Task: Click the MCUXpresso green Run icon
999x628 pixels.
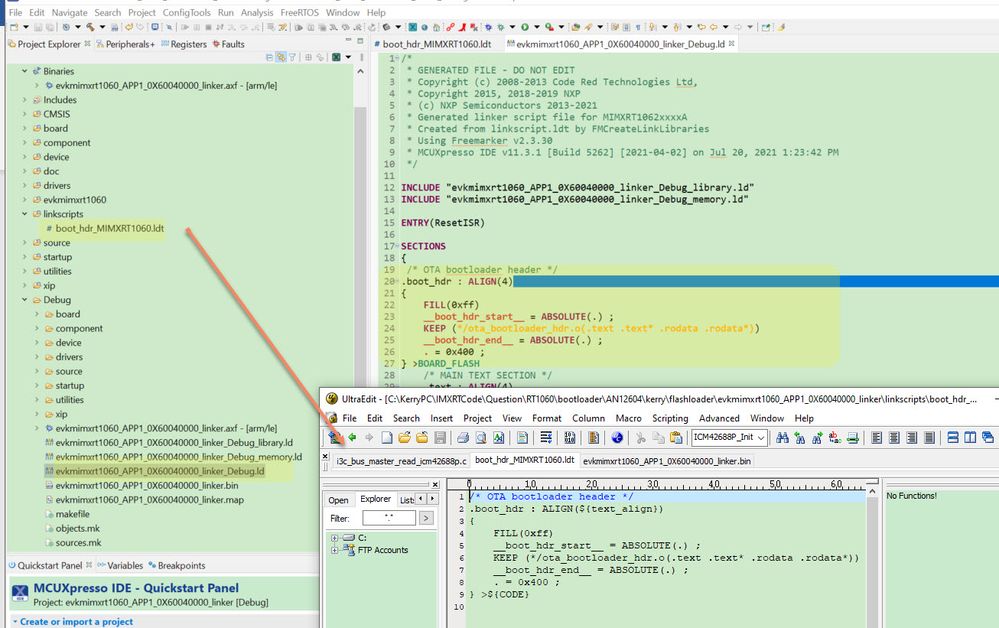Action: click(x=525, y=27)
